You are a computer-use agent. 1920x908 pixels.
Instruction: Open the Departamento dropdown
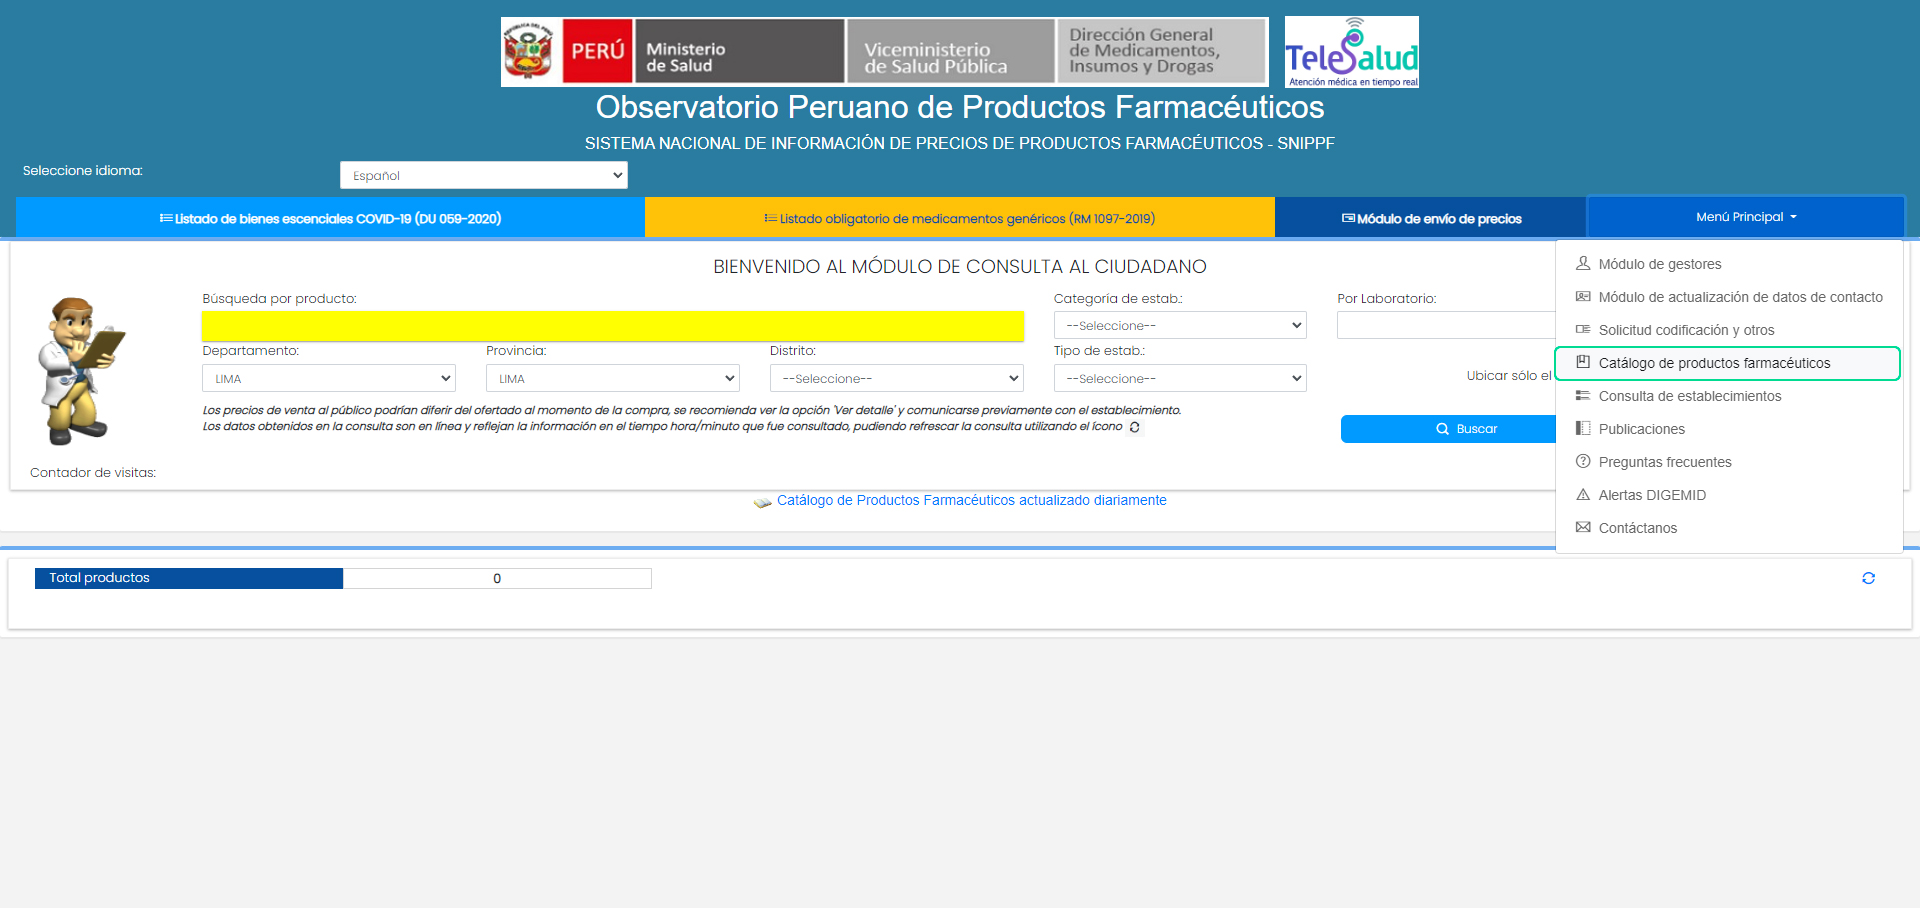[329, 379]
